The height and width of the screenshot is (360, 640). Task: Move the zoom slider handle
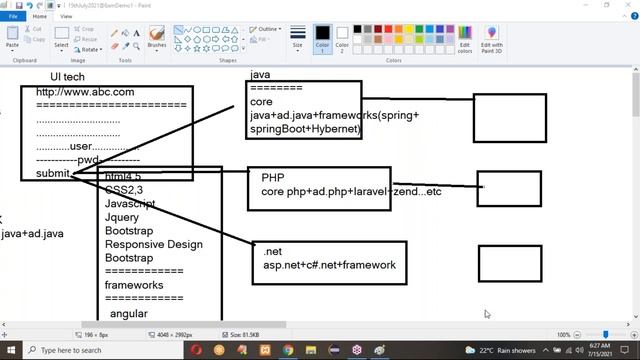click(x=606, y=335)
